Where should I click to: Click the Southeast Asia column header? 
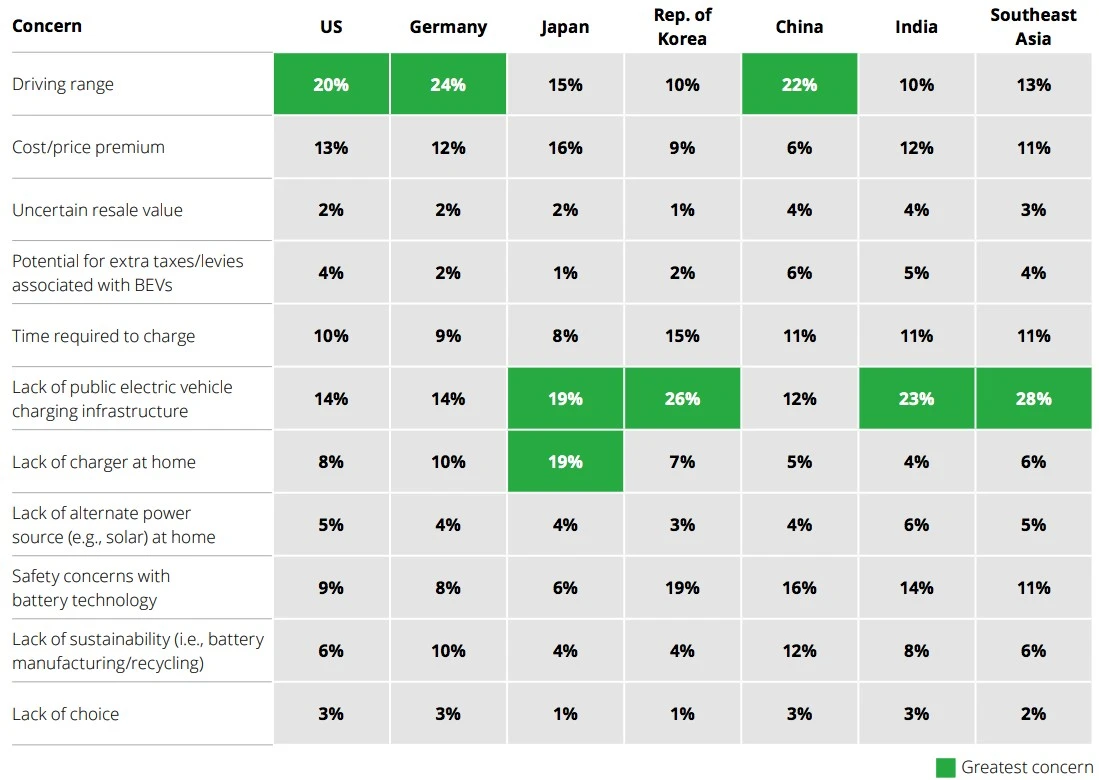[1033, 27]
